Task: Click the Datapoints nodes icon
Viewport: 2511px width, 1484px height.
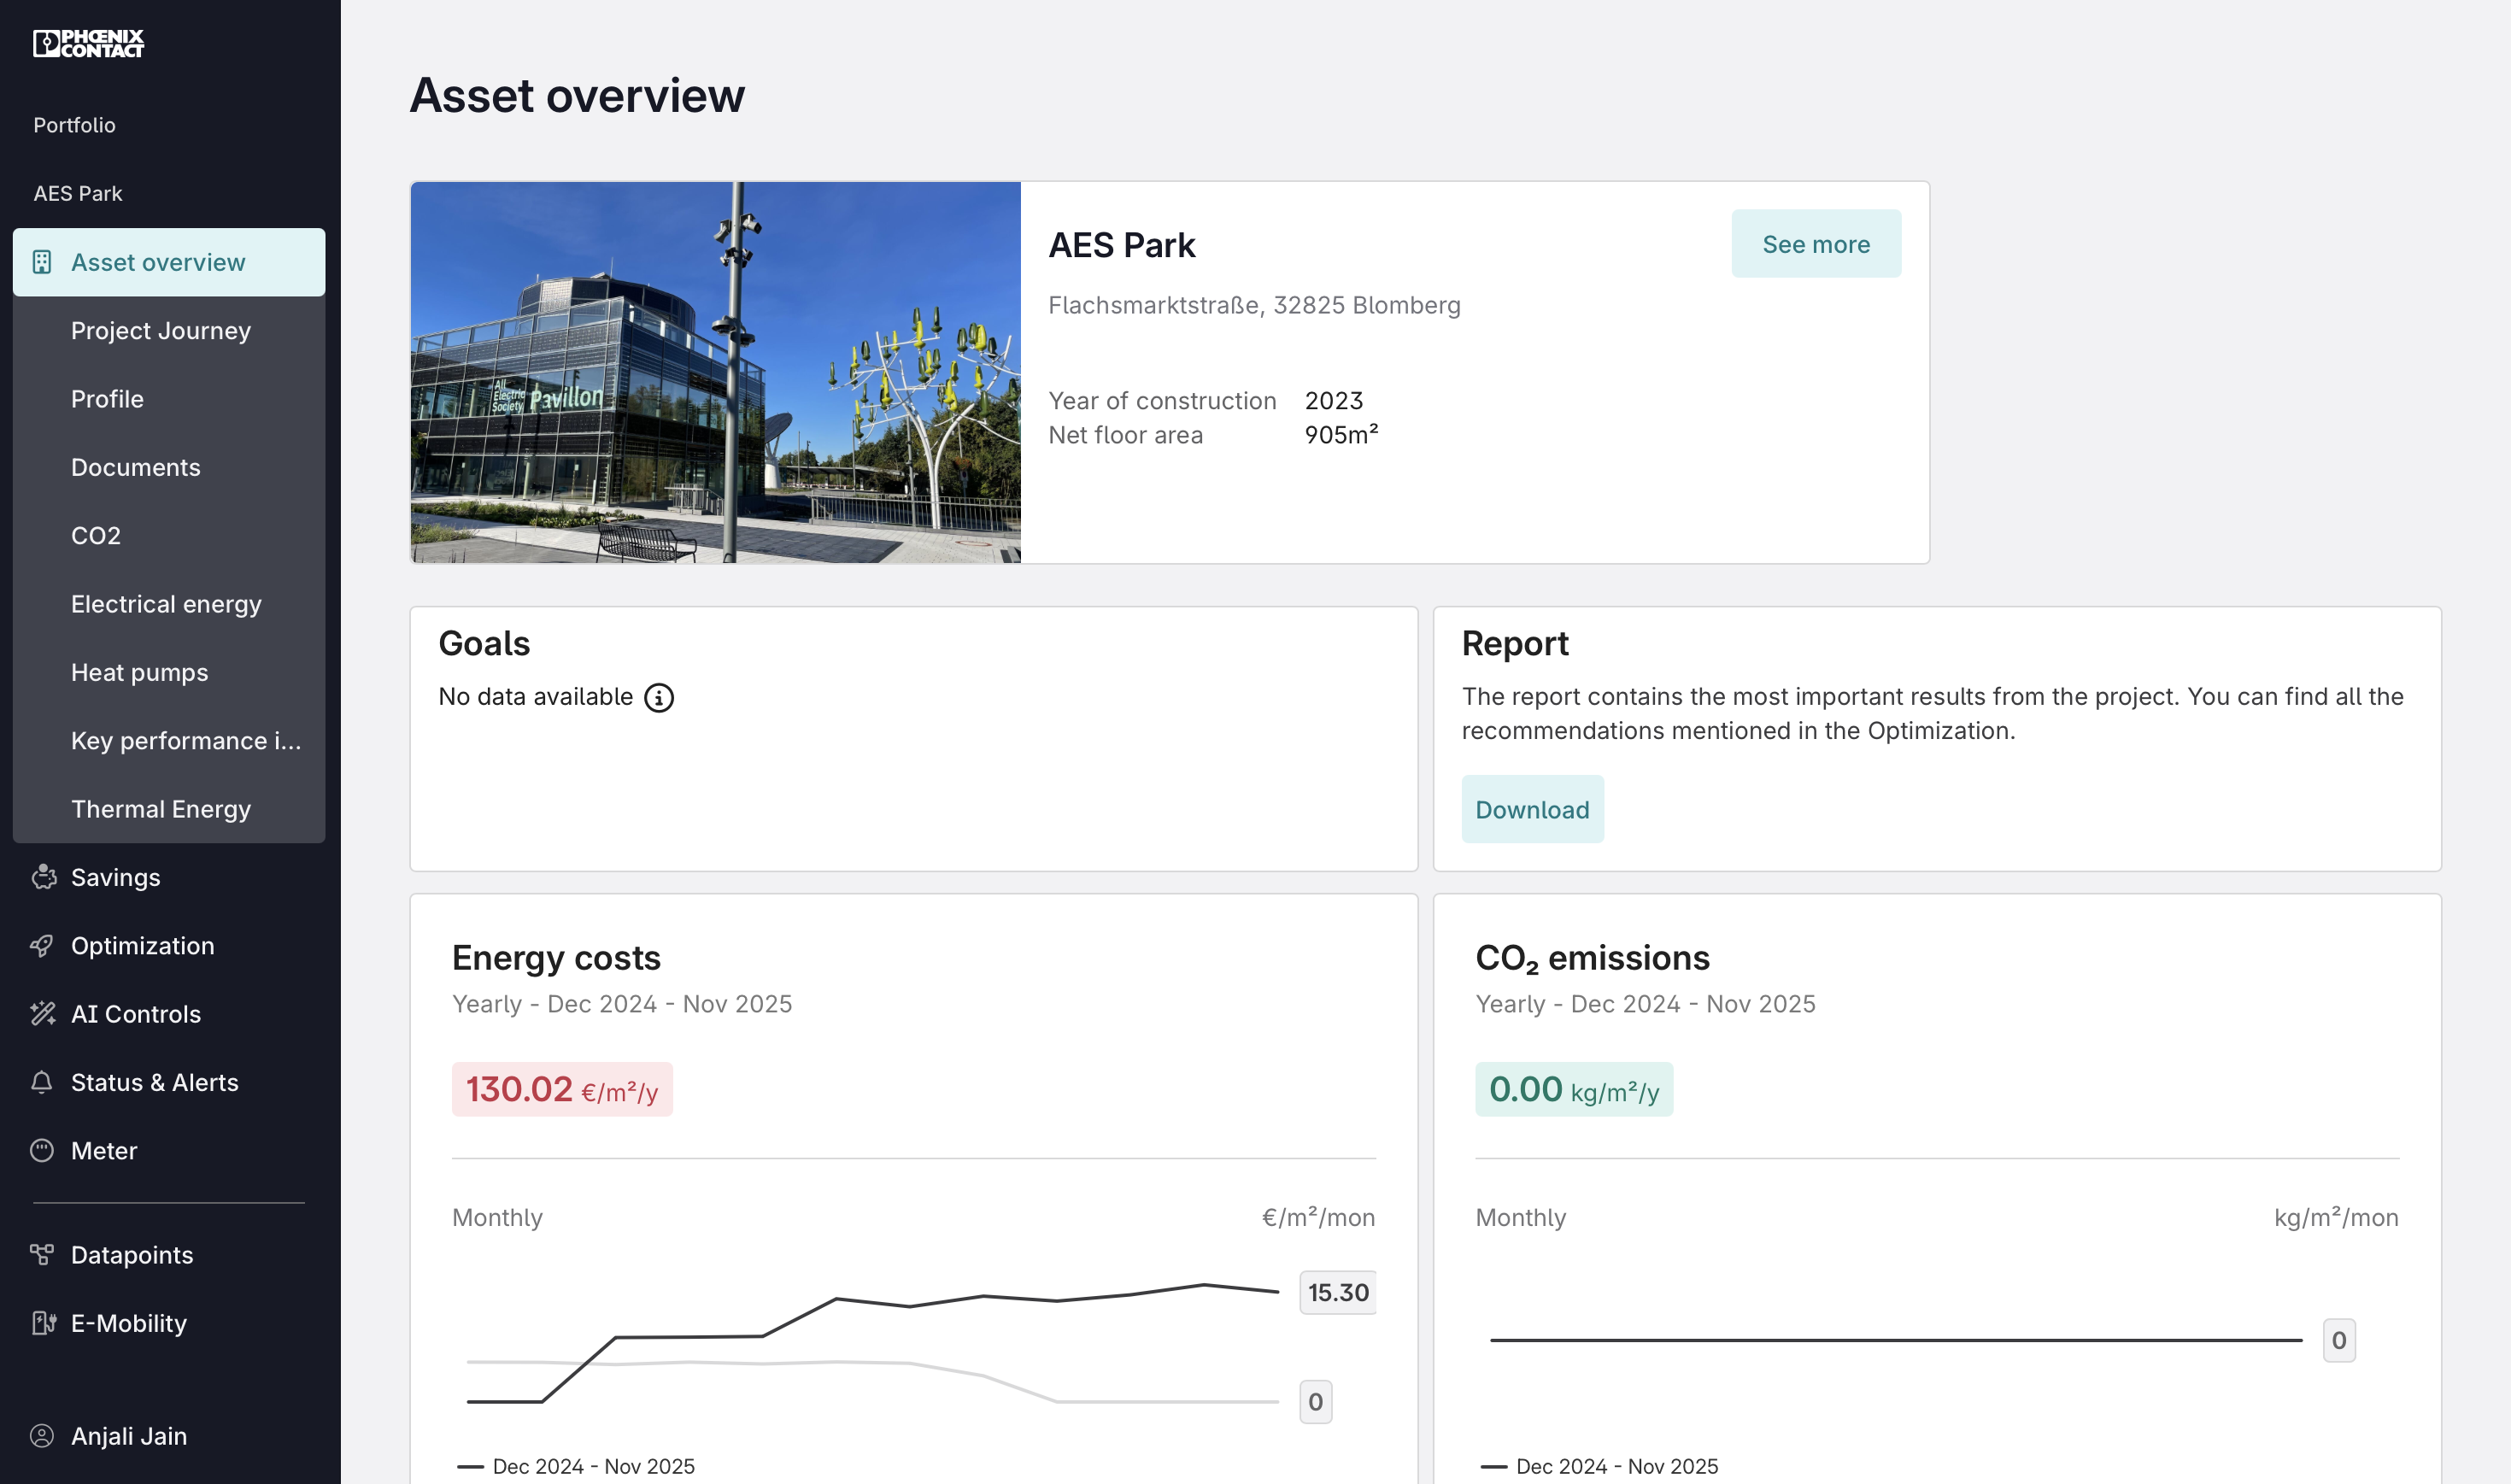Action: point(42,1254)
